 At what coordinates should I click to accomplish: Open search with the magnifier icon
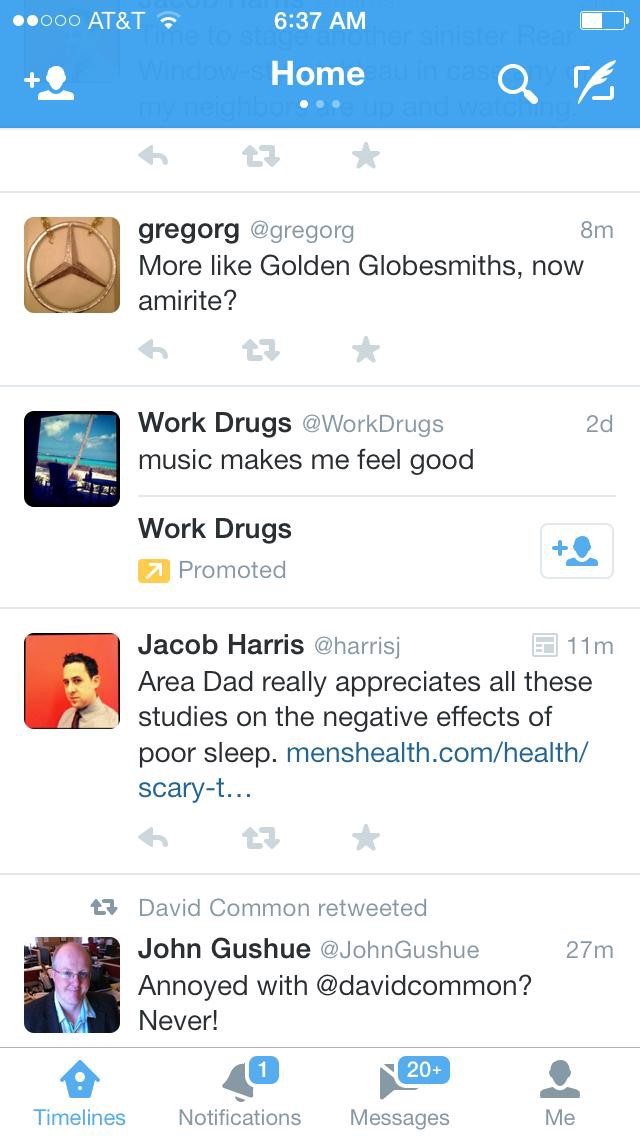(x=518, y=84)
